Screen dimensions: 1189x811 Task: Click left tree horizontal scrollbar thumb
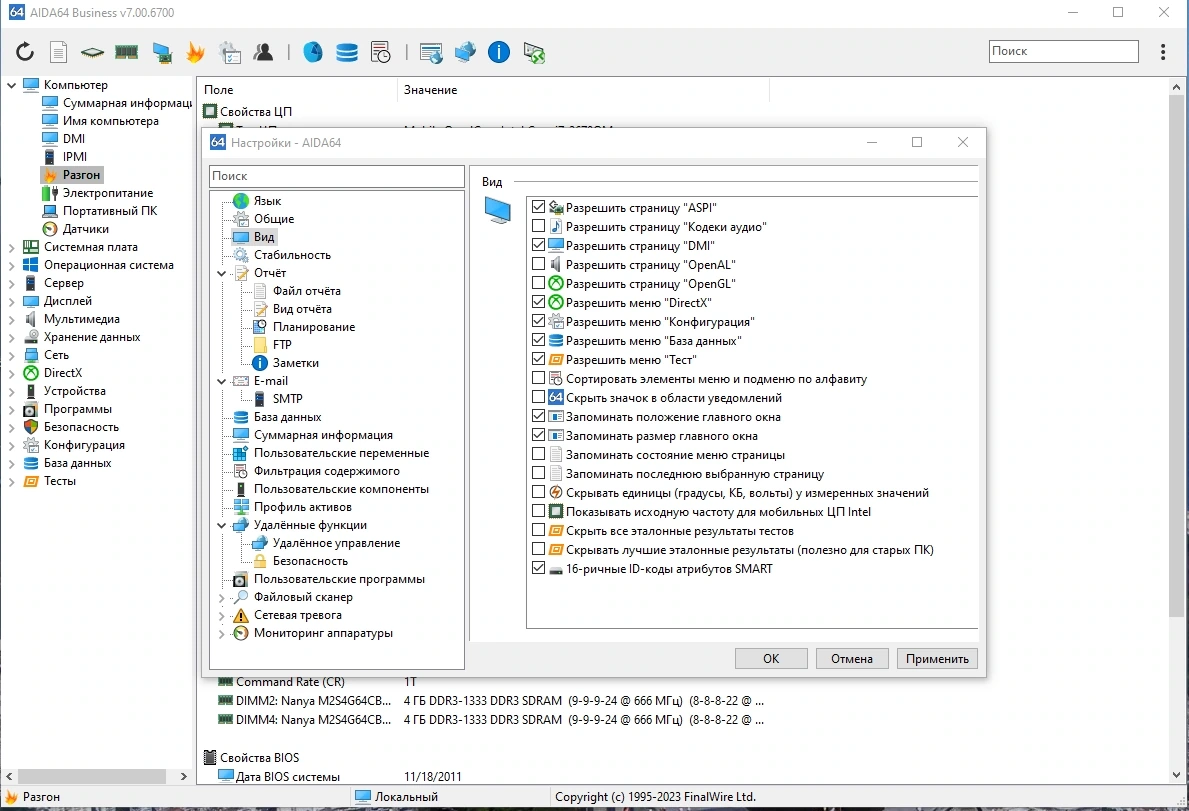click(92, 776)
